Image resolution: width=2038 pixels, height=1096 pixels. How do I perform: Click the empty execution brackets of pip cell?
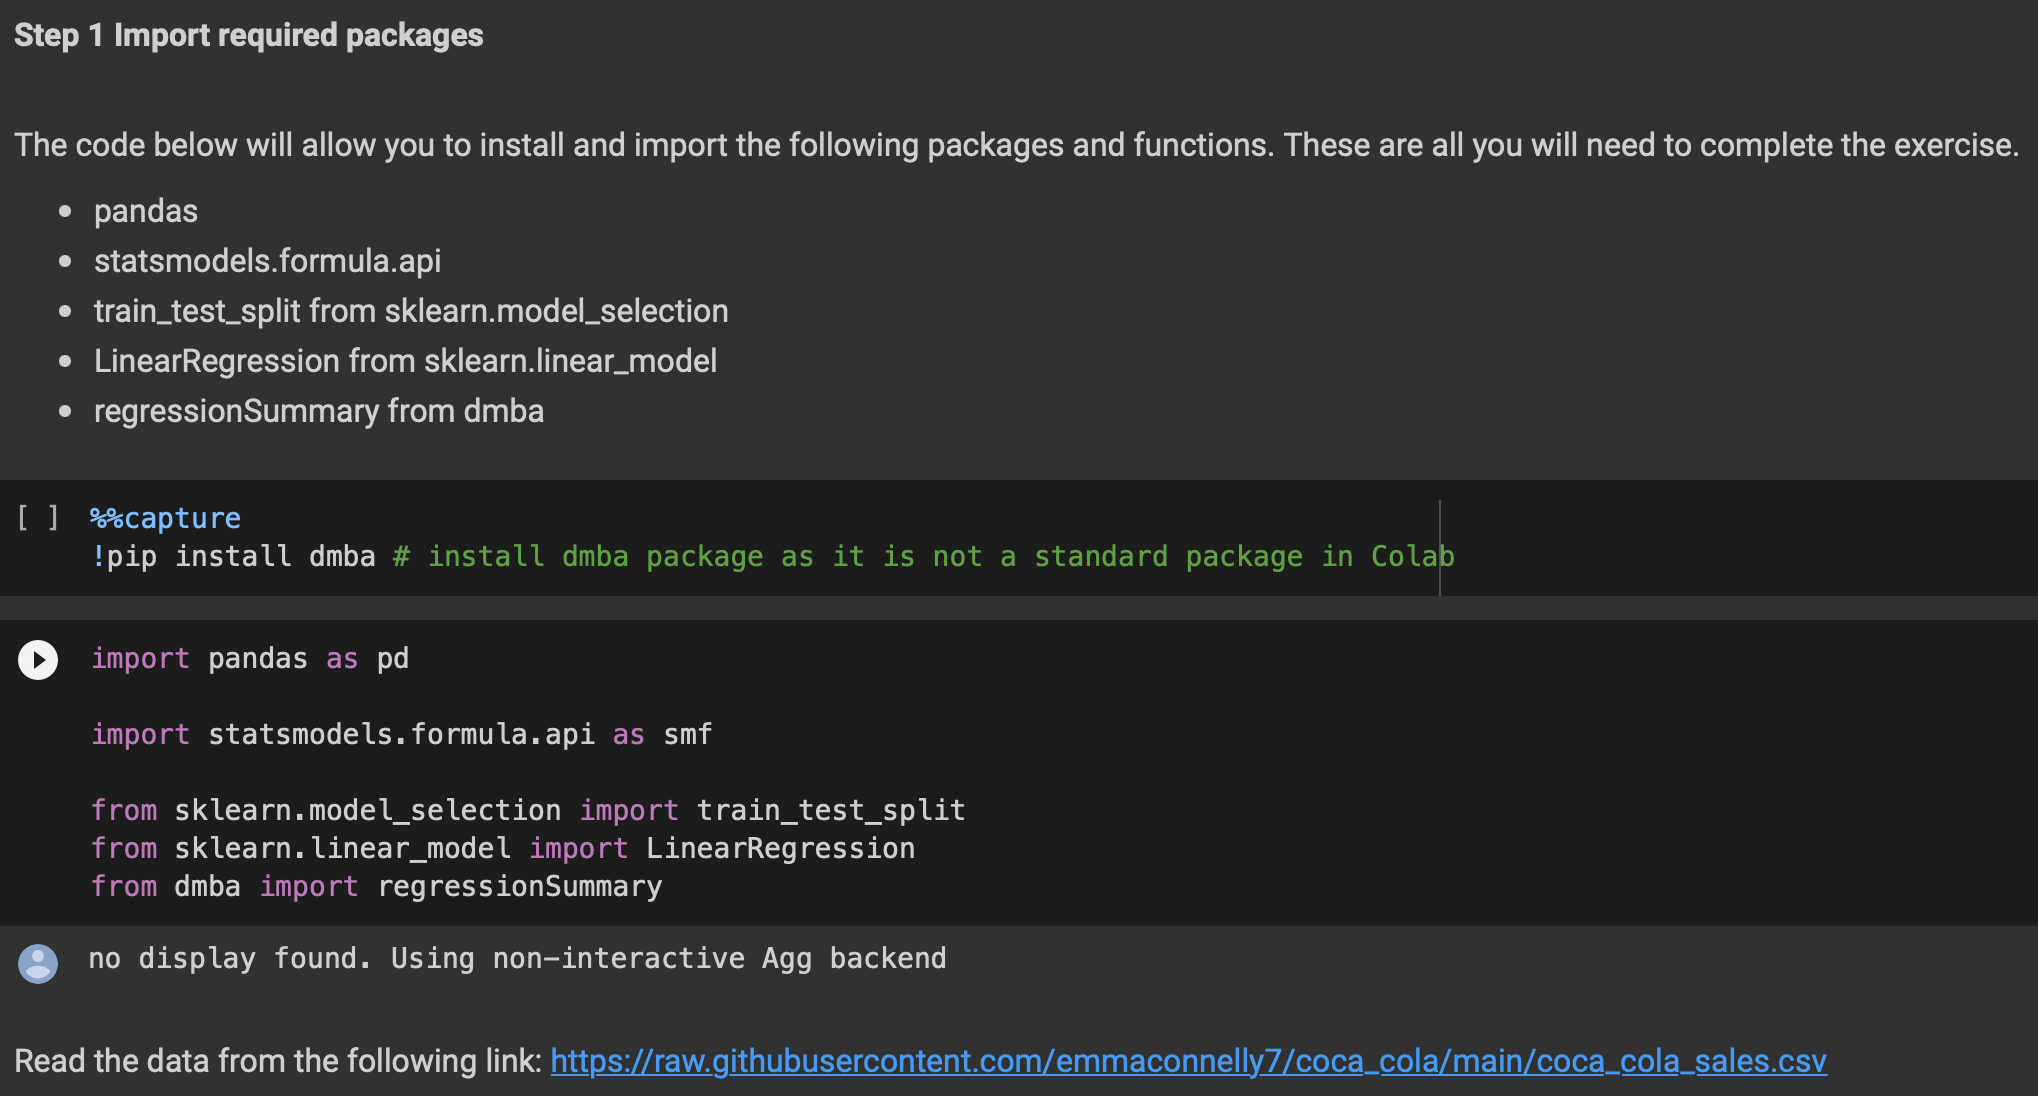[x=38, y=518]
